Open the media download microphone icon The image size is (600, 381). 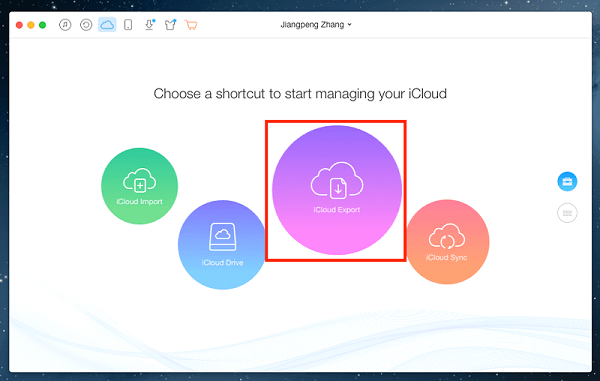tap(149, 25)
